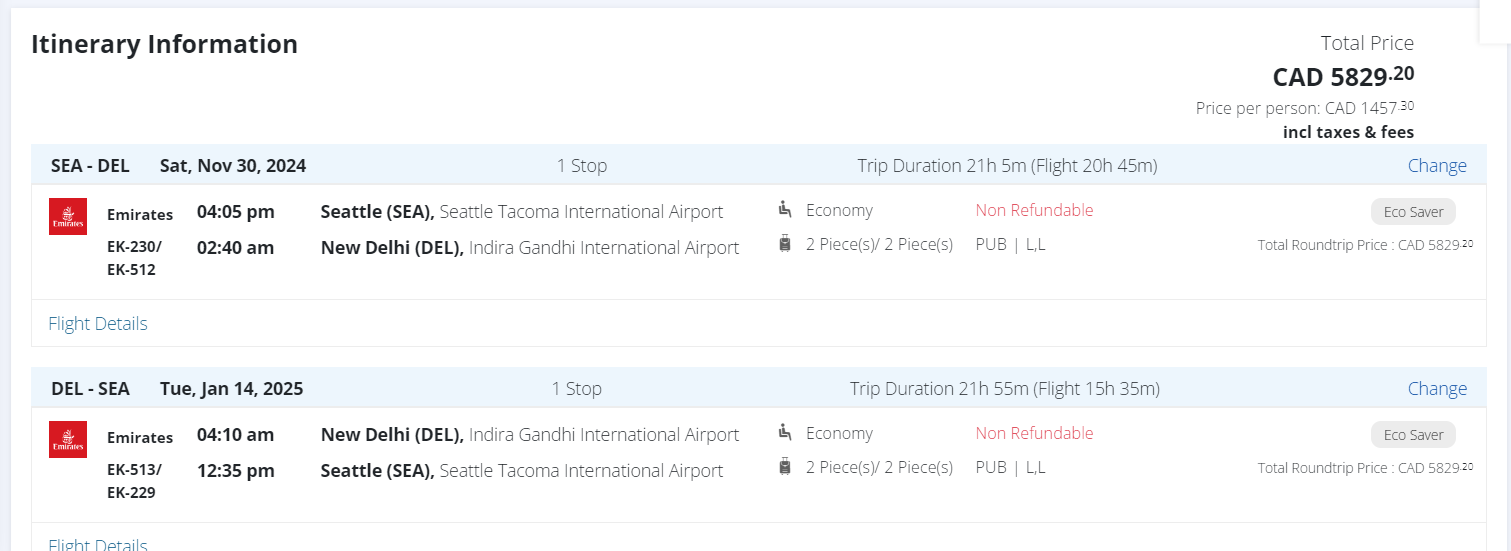Viewport: 1511px width, 551px height.
Task: Click the DEL - SEA route header
Action: click(90, 388)
